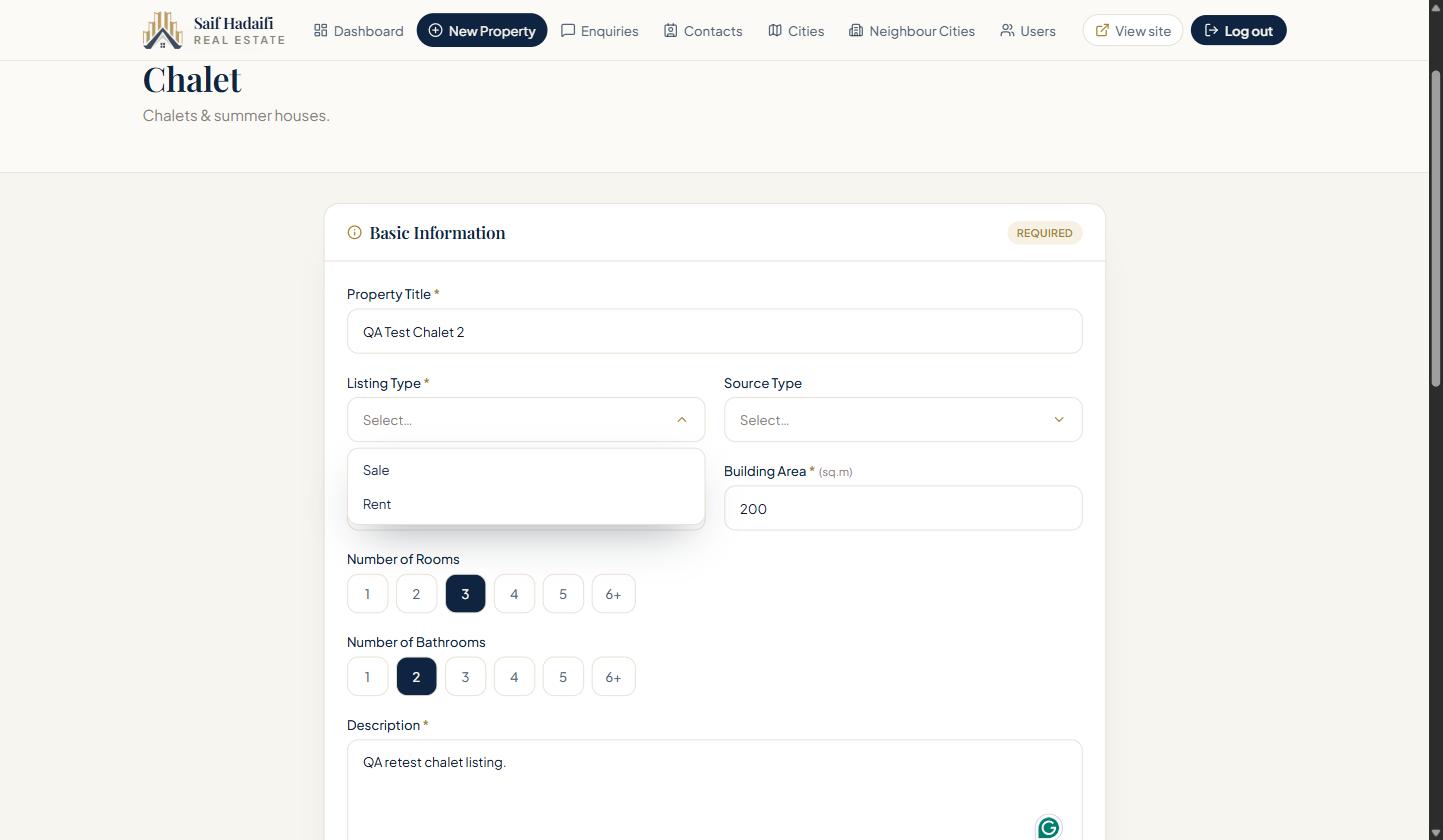Click the Saif Hadaifi house logo
The image size is (1443, 840).
[162, 30]
